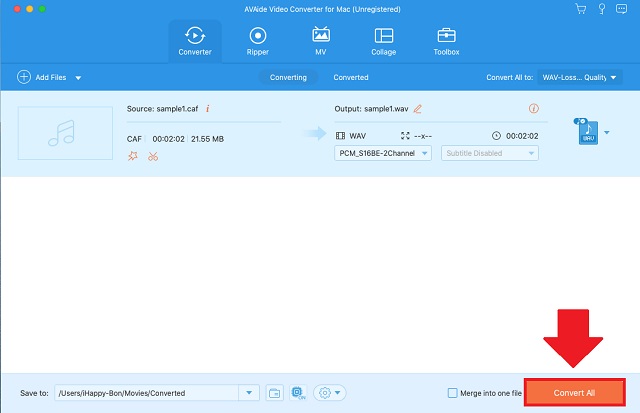Click the sample1.caf audio thumbnail
The width and height of the screenshot is (640, 413).
point(65,133)
